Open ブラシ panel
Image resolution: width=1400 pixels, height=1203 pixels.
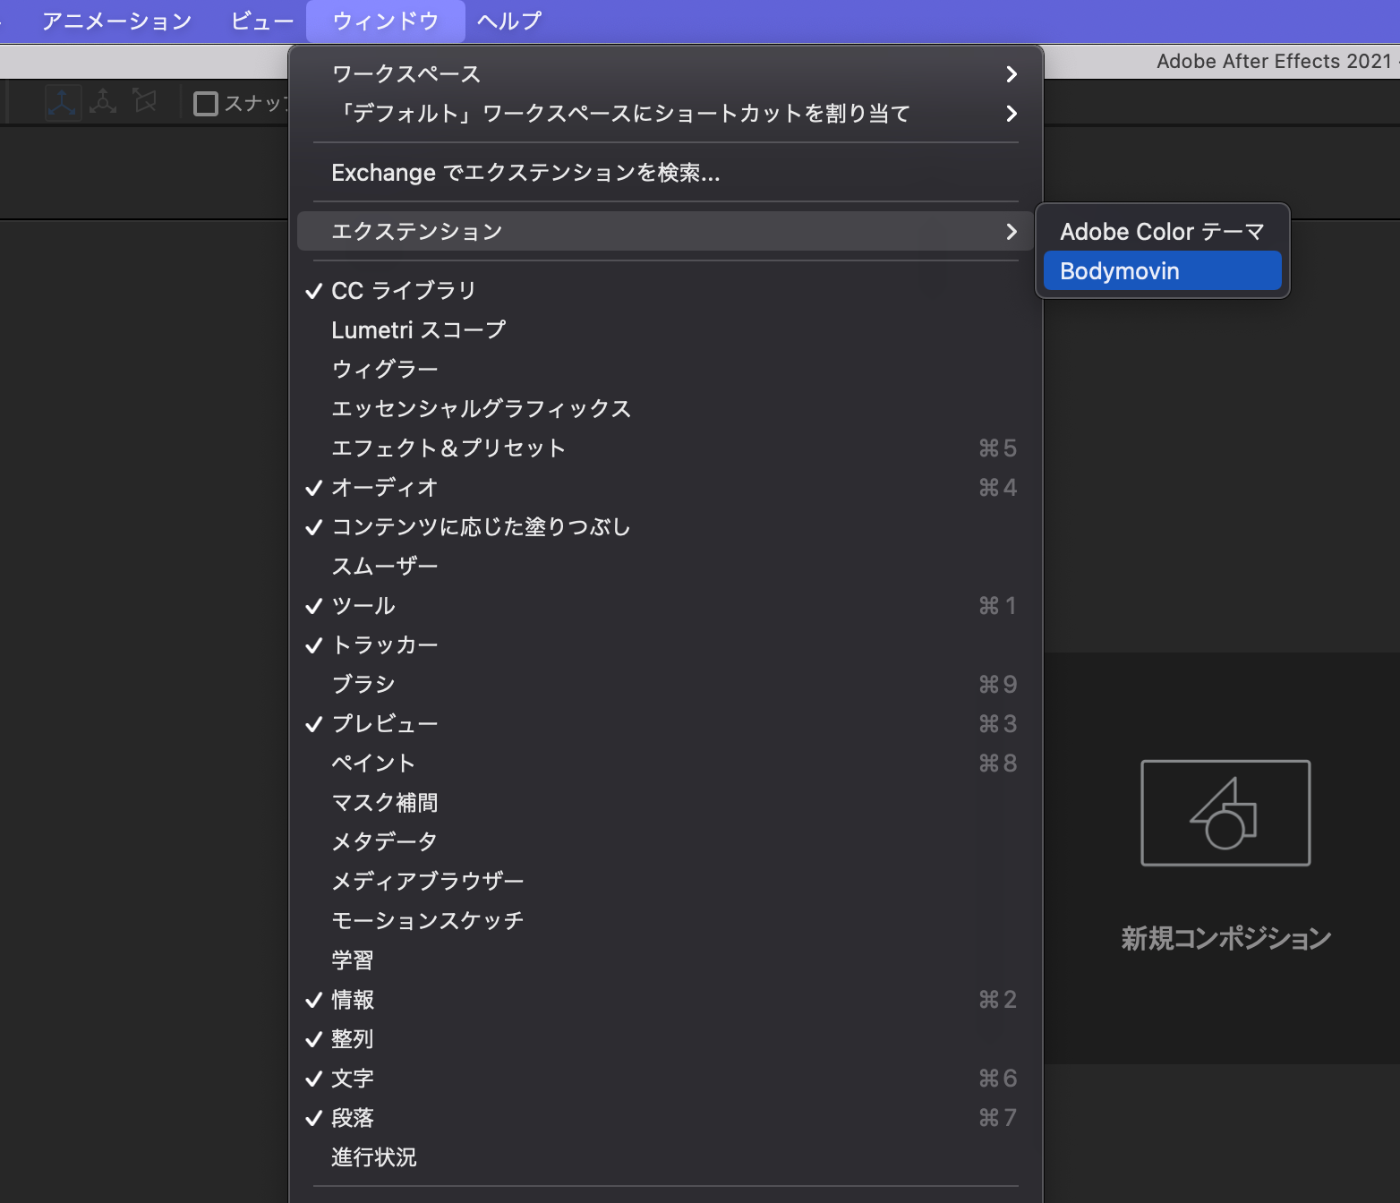666,684
